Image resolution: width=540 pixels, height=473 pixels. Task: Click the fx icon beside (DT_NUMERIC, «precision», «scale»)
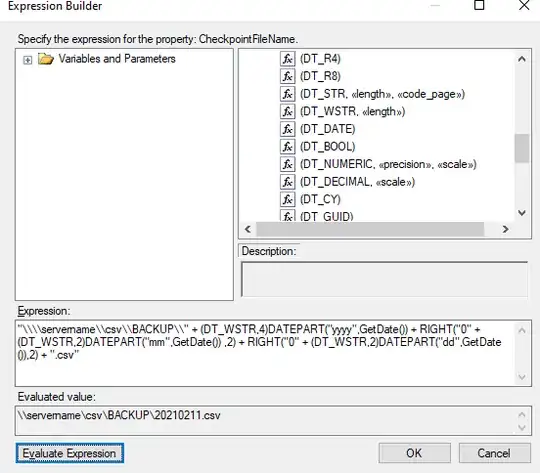tap(287, 164)
